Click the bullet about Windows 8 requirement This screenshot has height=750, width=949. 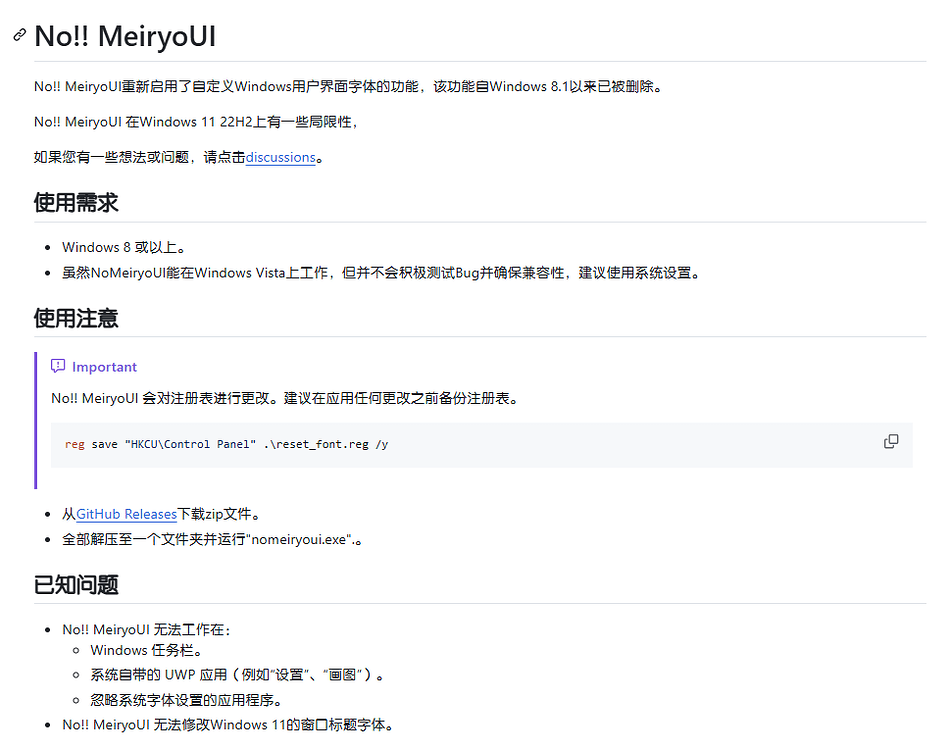pos(121,246)
